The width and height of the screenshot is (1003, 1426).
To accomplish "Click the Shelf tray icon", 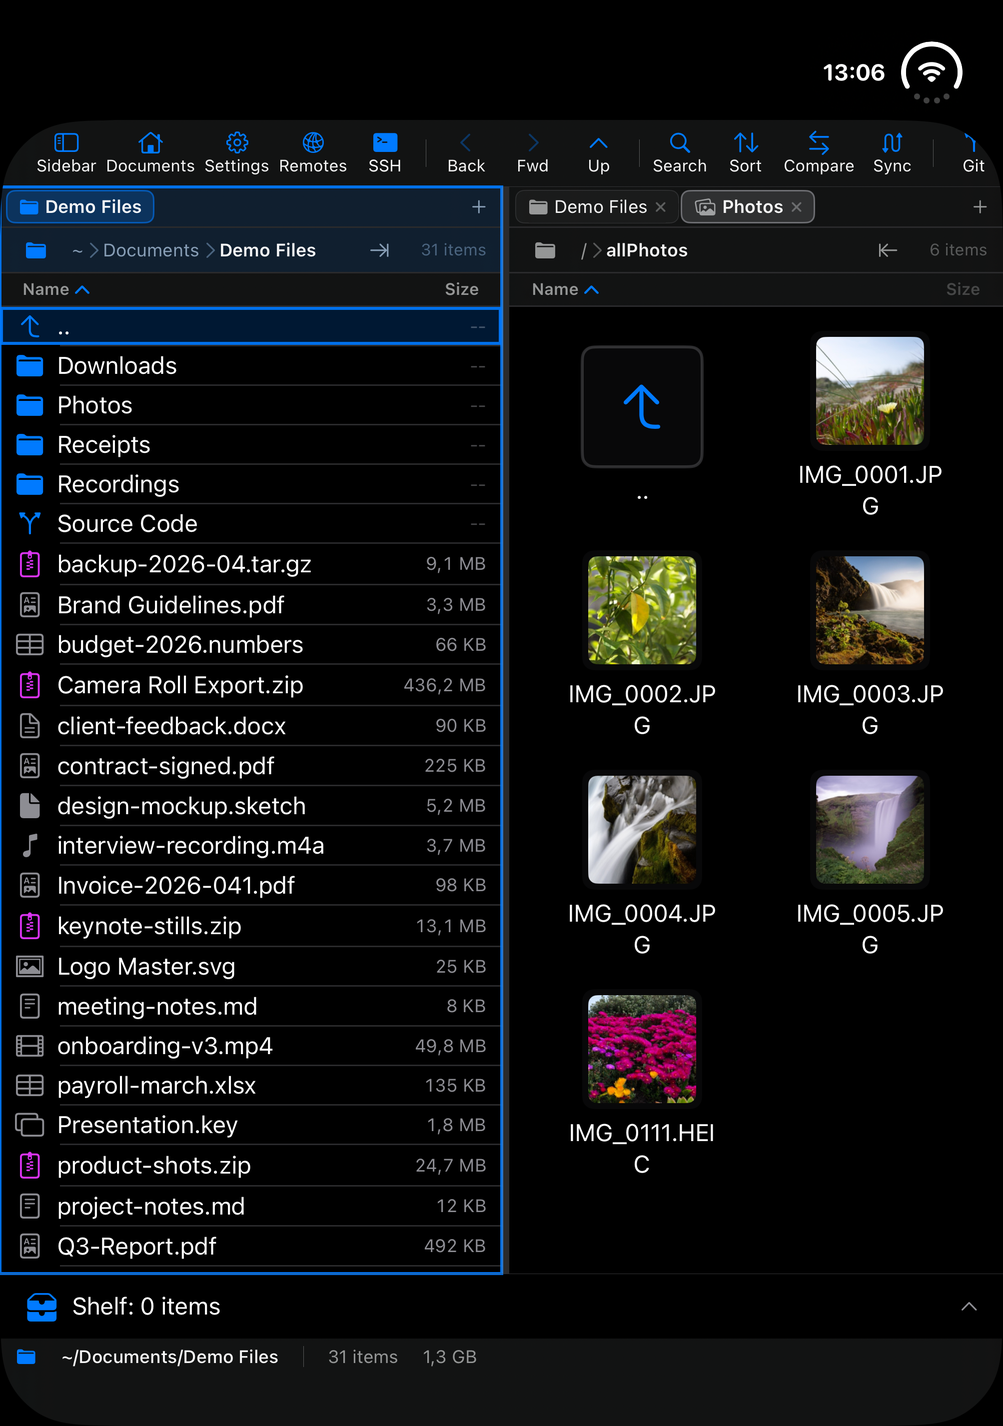I will (x=42, y=1307).
